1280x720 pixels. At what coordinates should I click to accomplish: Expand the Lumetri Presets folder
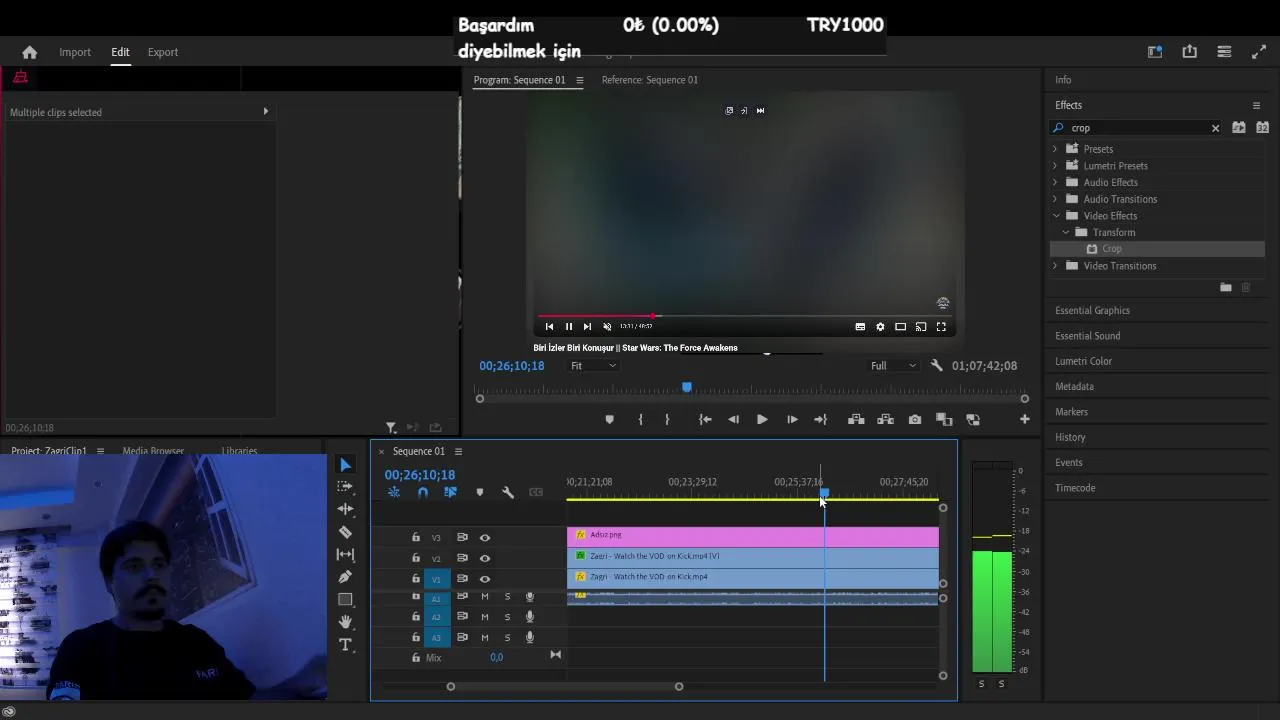pyautogui.click(x=1054, y=166)
